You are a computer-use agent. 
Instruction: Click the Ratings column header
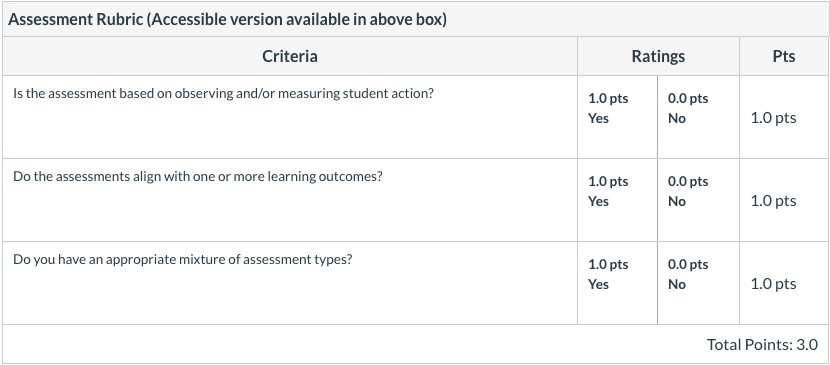point(658,56)
